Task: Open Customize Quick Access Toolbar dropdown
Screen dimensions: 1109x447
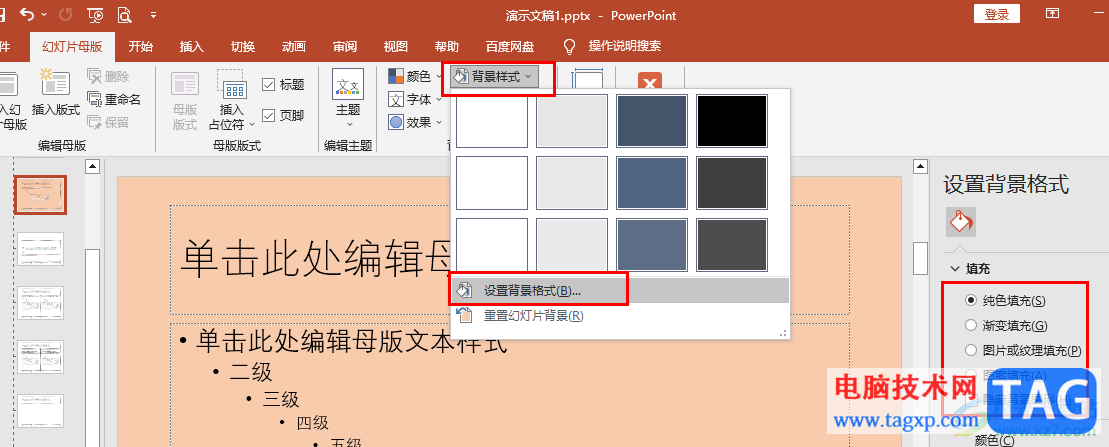Action: tap(154, 14)
